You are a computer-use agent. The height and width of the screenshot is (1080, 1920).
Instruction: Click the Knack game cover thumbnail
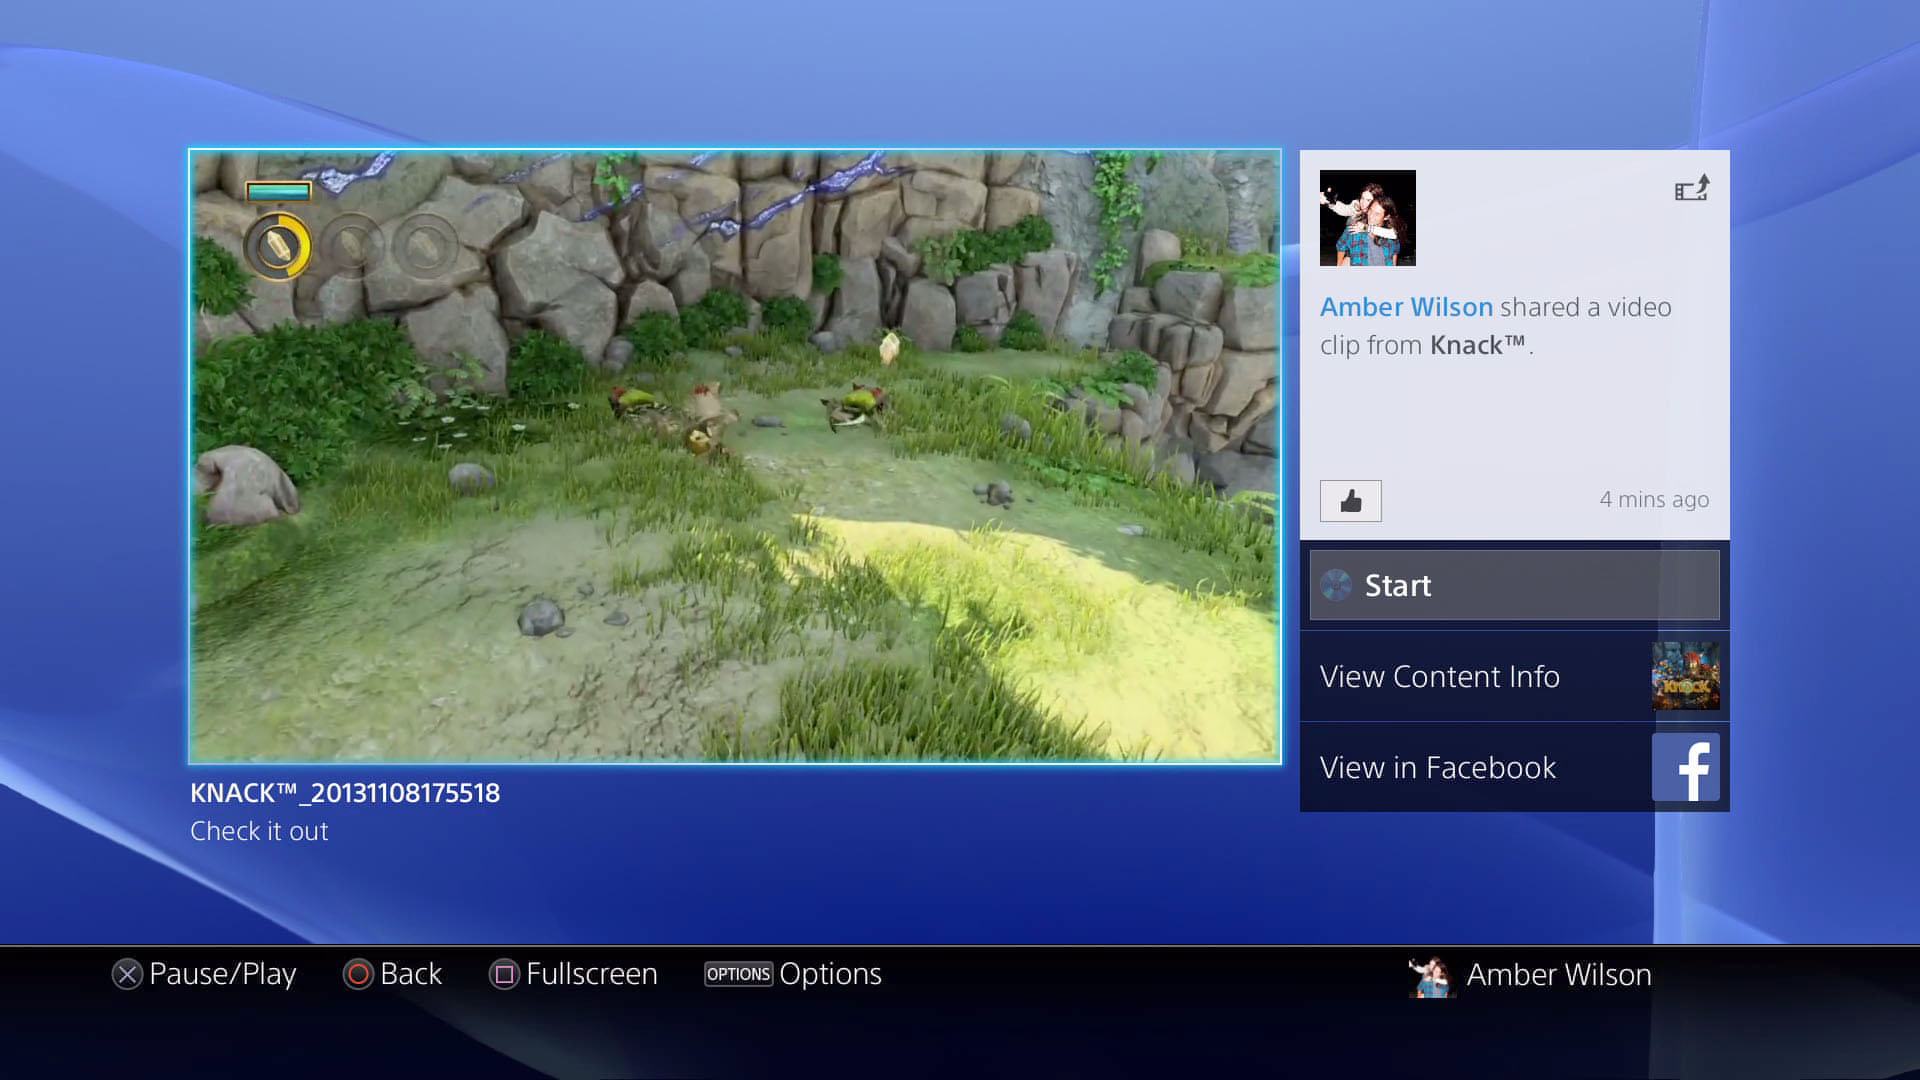coord(1686,676)
